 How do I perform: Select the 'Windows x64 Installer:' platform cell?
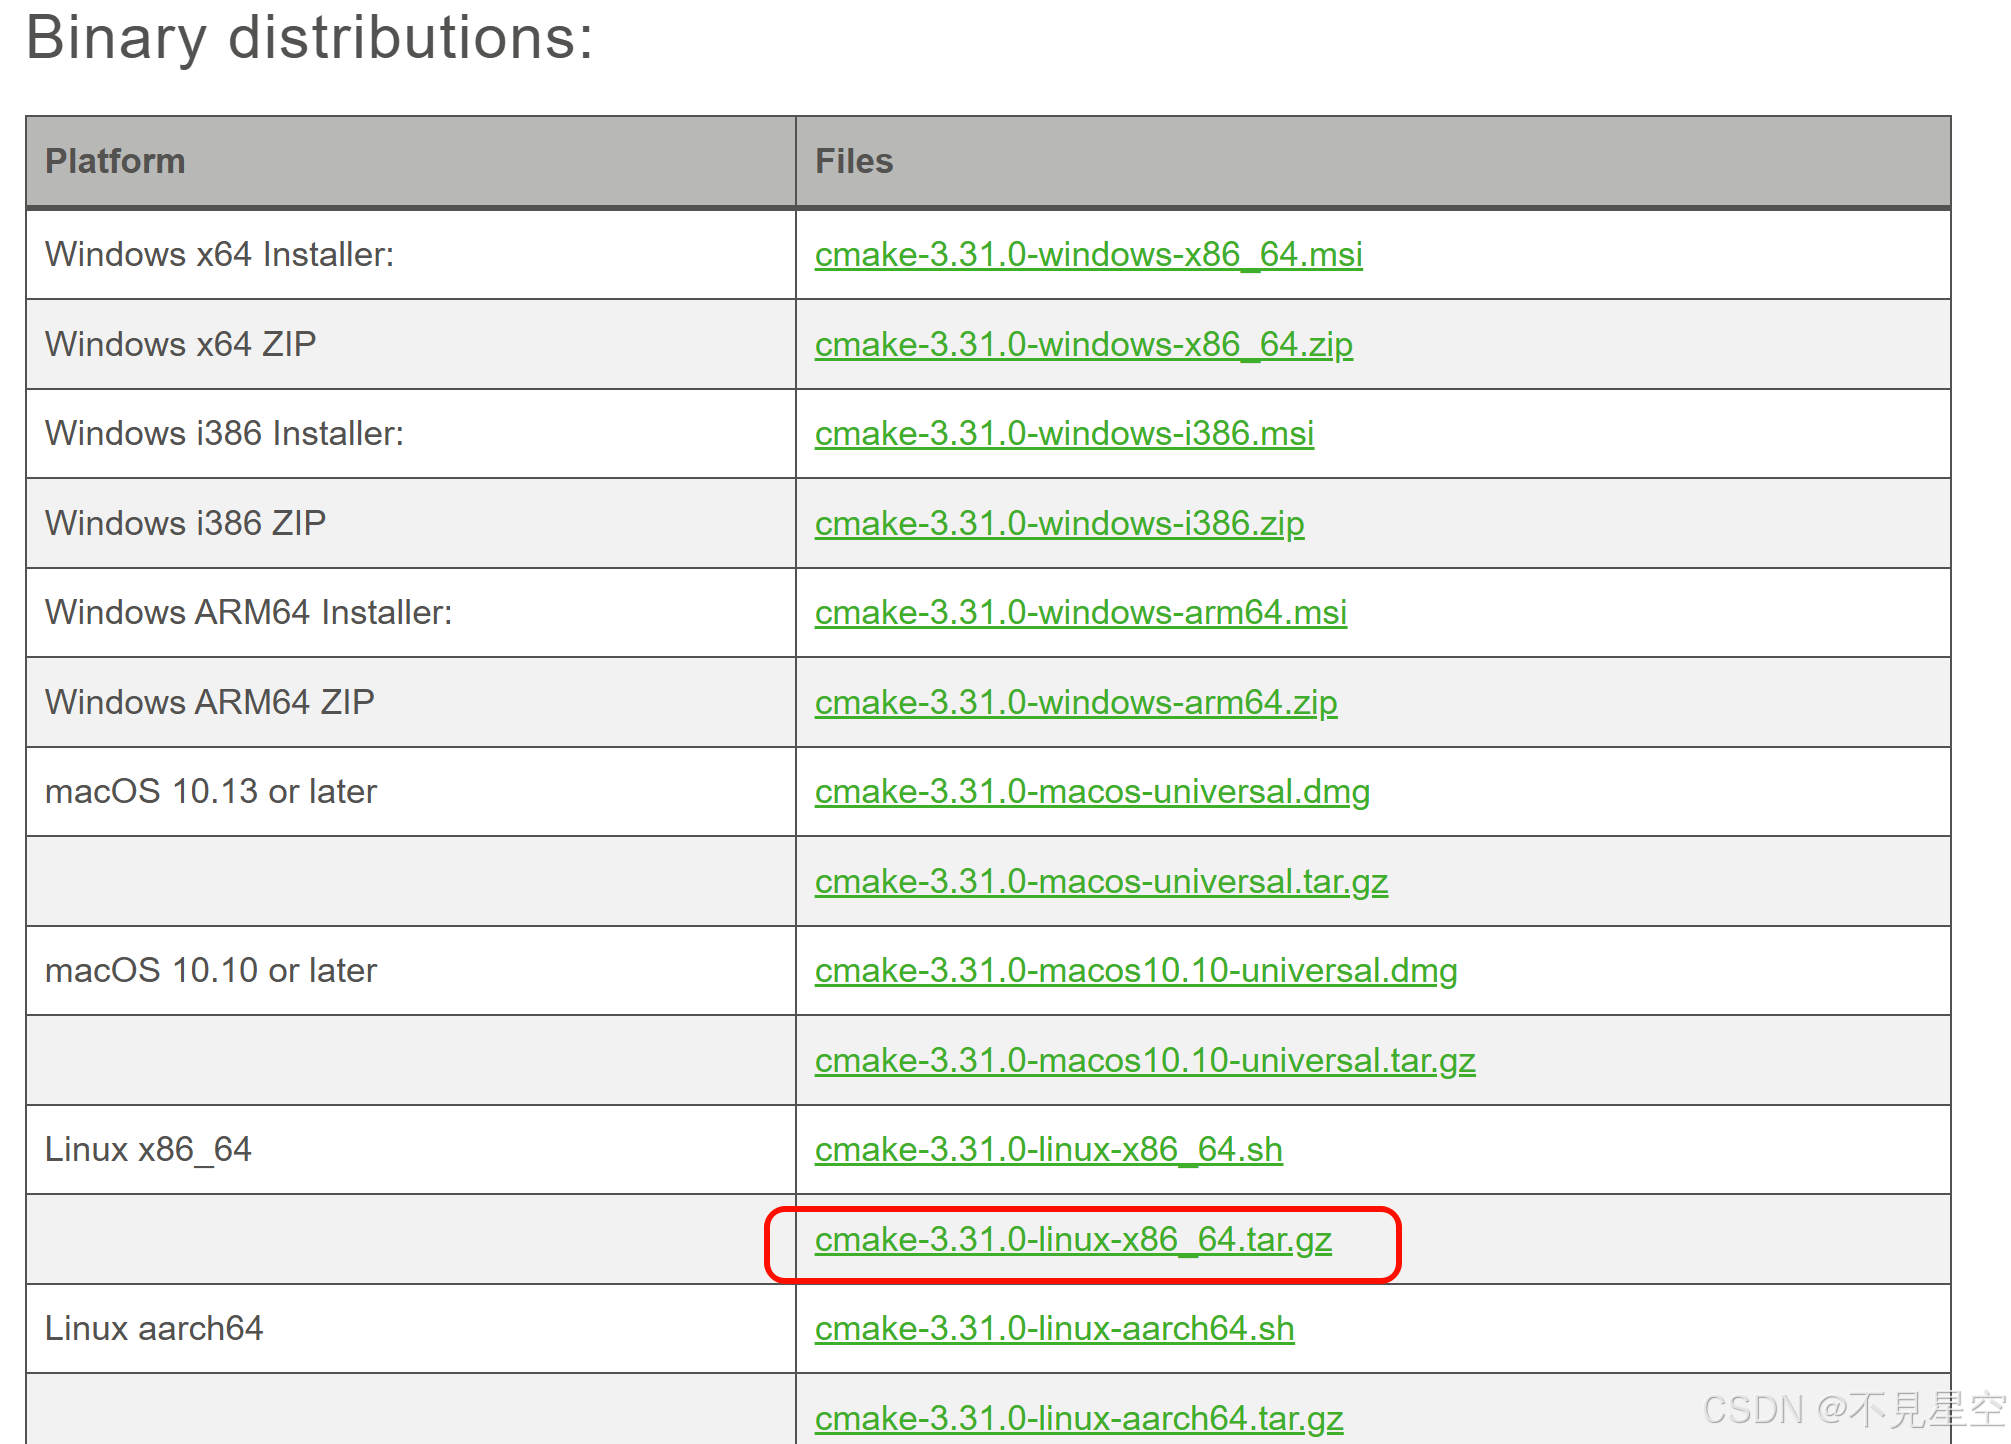(411, 255)
